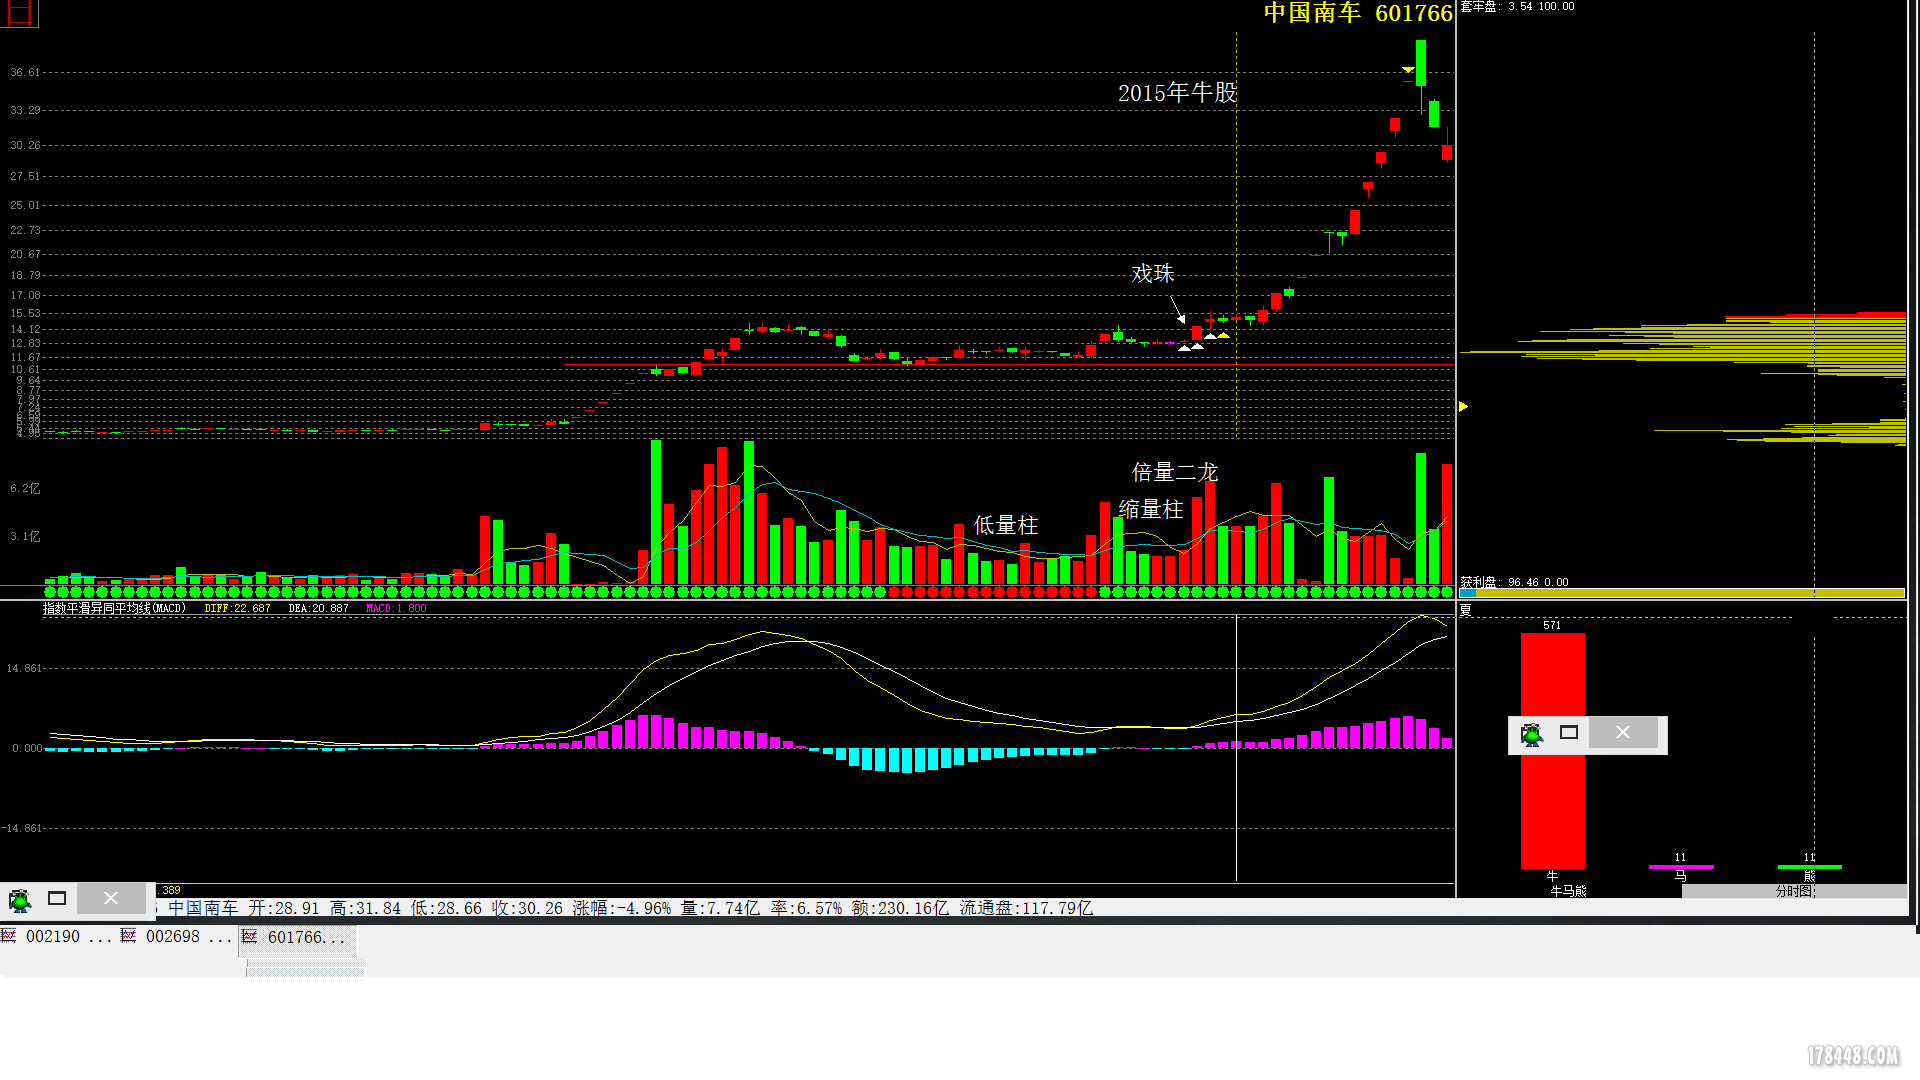The width and height of the screenshot is (1920, 1080).
Task: Click the 低量柱 annotation label
Action: (1005, 525)
